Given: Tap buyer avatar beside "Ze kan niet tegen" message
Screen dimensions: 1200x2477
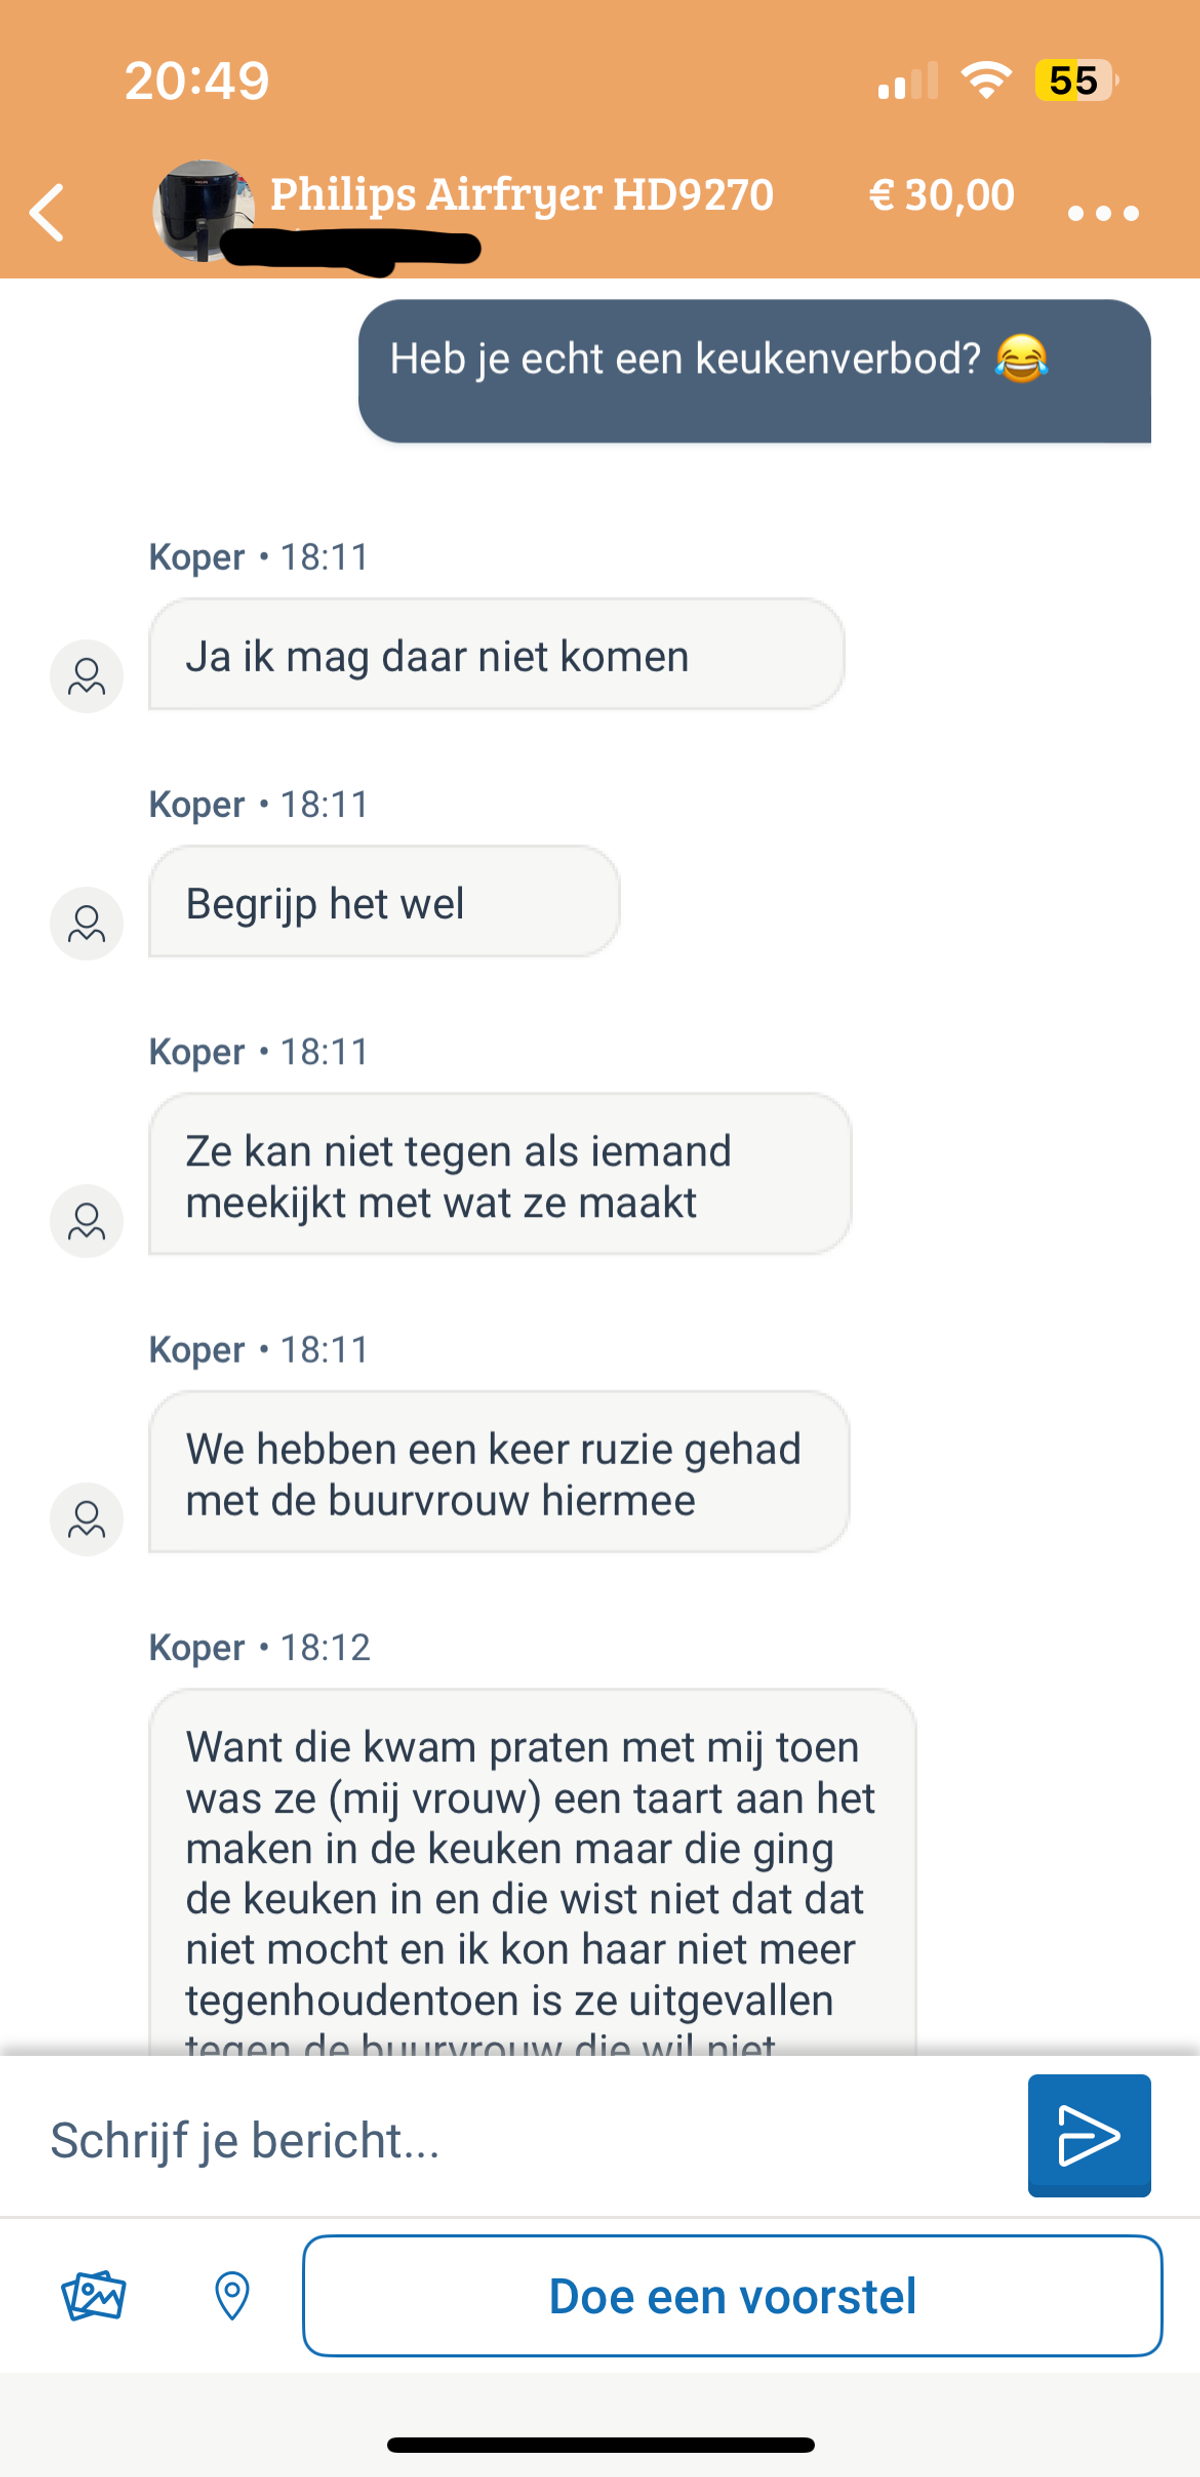Looking at the screenshot, I should click(x=87, y=1221).
